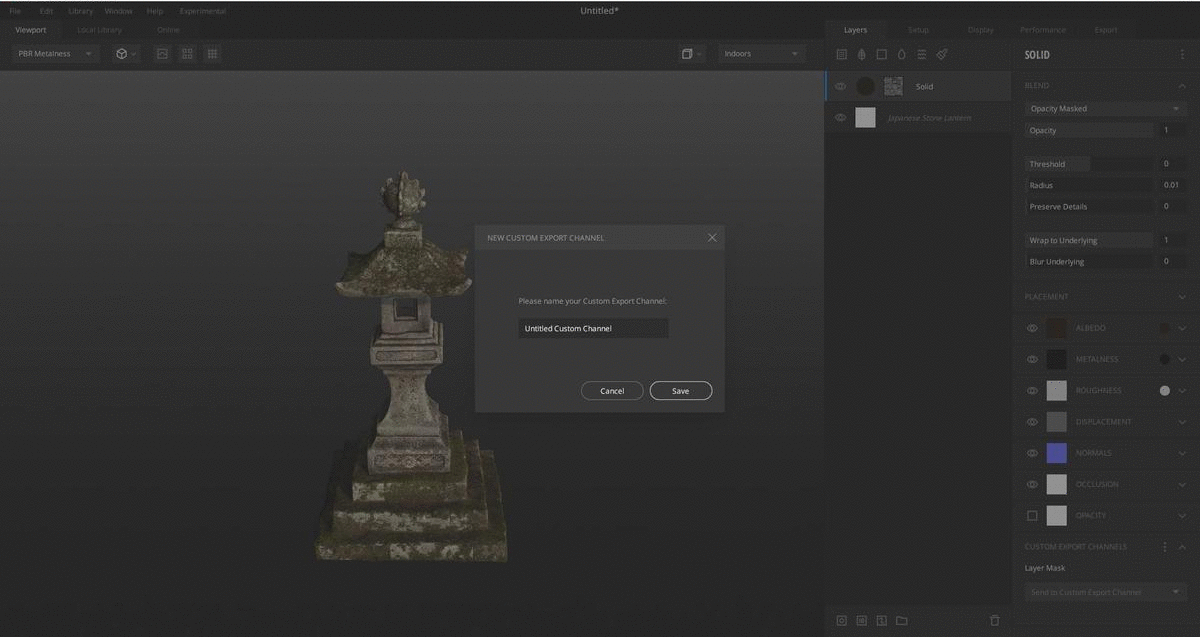The image size is (1200, 637).
Task: Open the PBR Metalness dropdown
Action: point(55,54)
